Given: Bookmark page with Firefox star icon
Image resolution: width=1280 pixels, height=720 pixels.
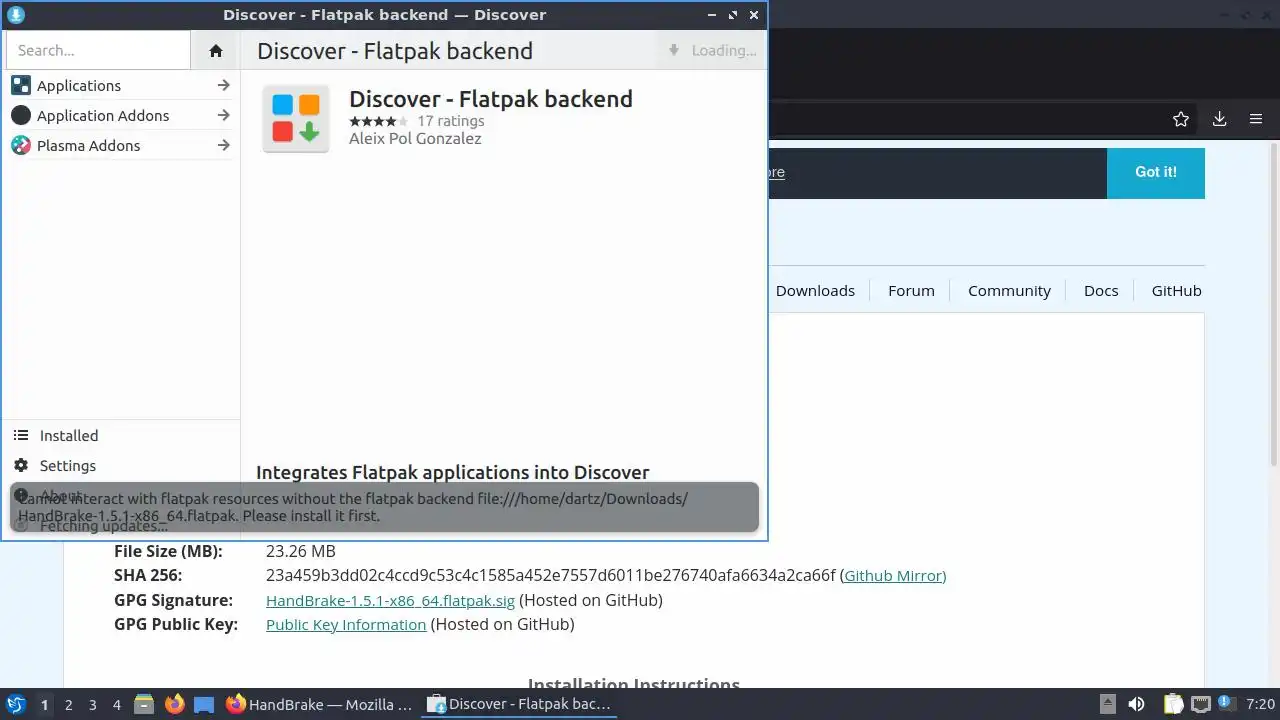Looking at the screenshot, I should click(x=1181, y=119).
